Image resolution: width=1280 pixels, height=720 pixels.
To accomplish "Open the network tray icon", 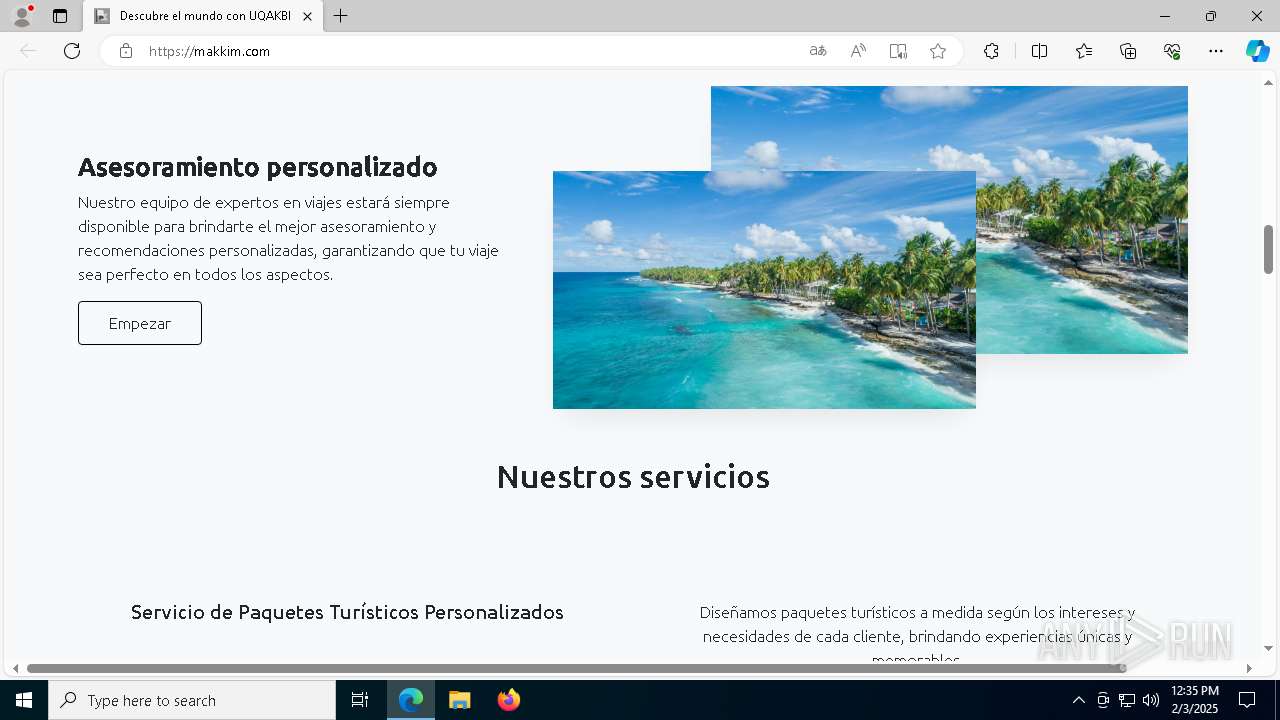I will (1127, 700).
